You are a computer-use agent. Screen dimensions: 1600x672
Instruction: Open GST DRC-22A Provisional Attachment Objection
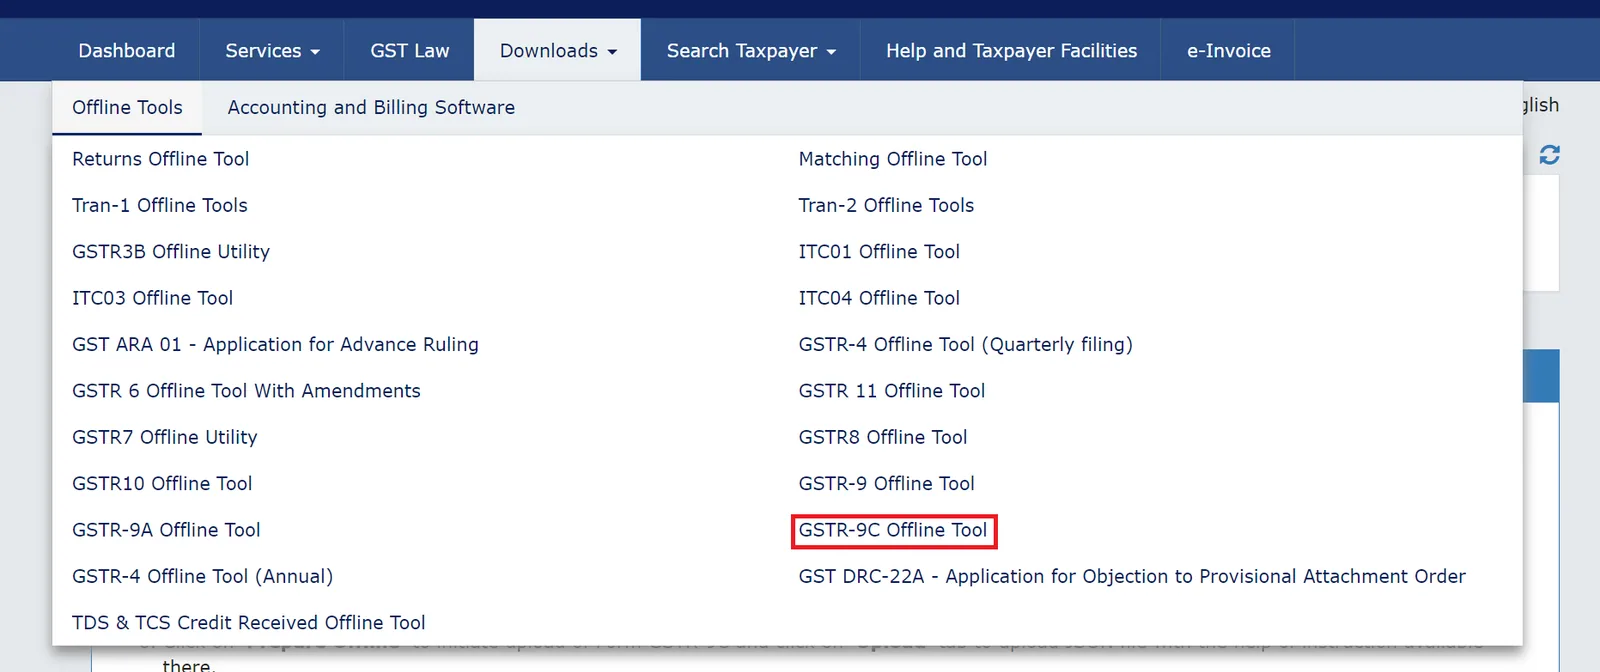1132,576
